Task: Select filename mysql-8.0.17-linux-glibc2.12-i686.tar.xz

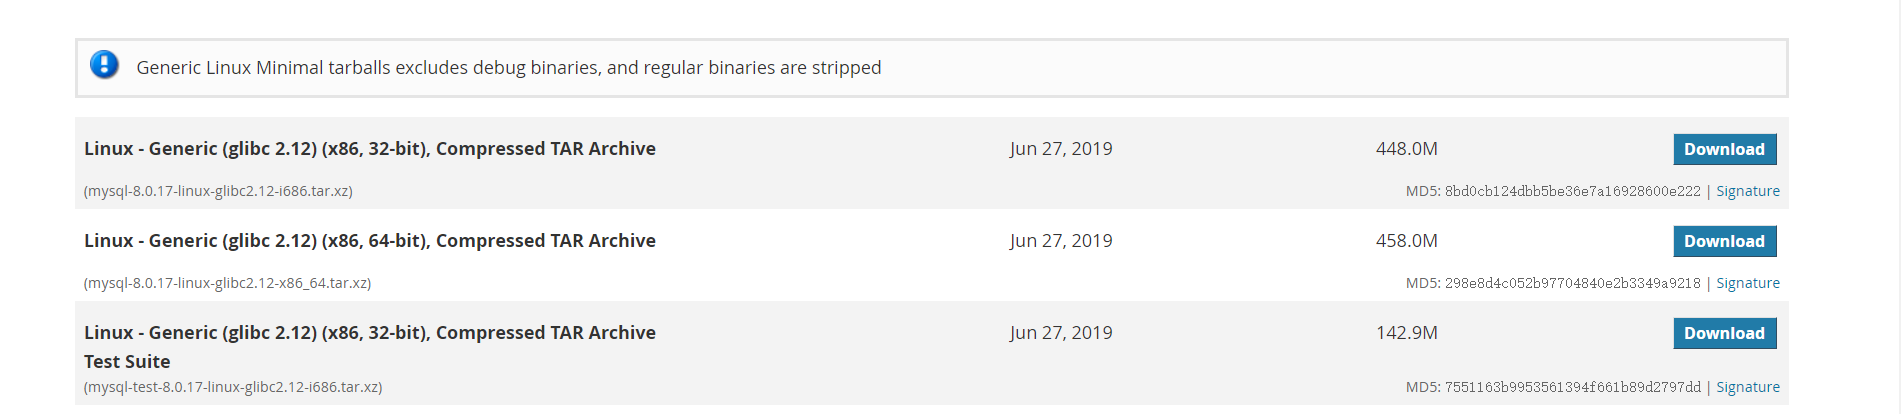Action: point(218,191)
